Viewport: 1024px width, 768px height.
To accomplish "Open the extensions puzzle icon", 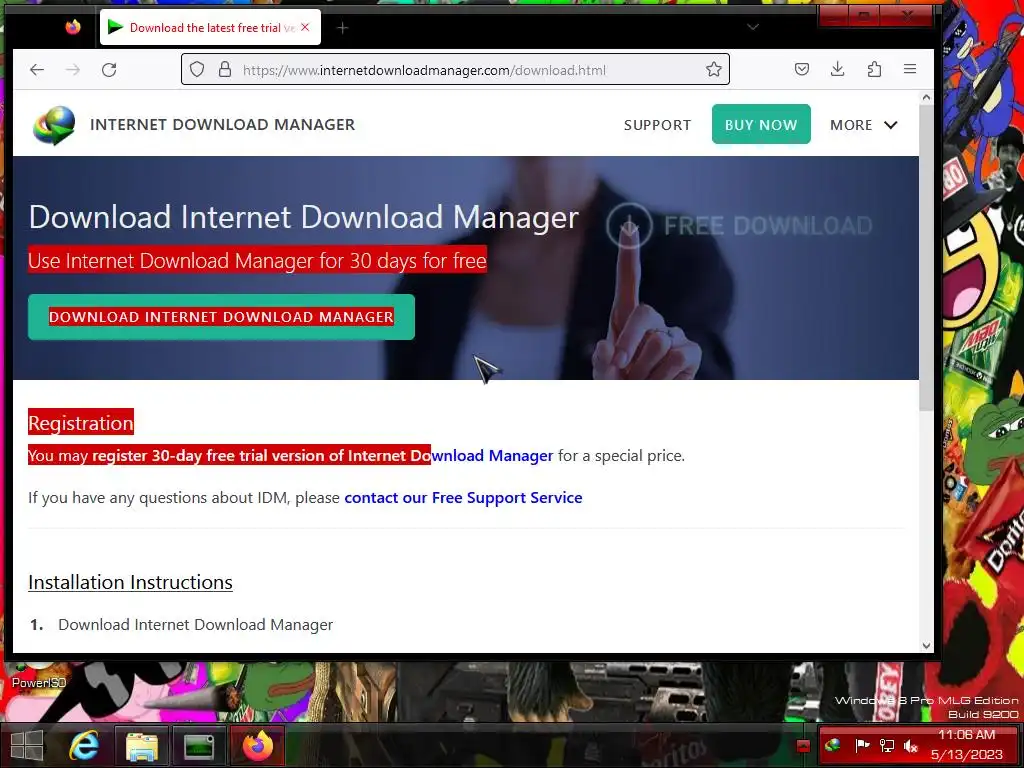I will click(874, 69).
